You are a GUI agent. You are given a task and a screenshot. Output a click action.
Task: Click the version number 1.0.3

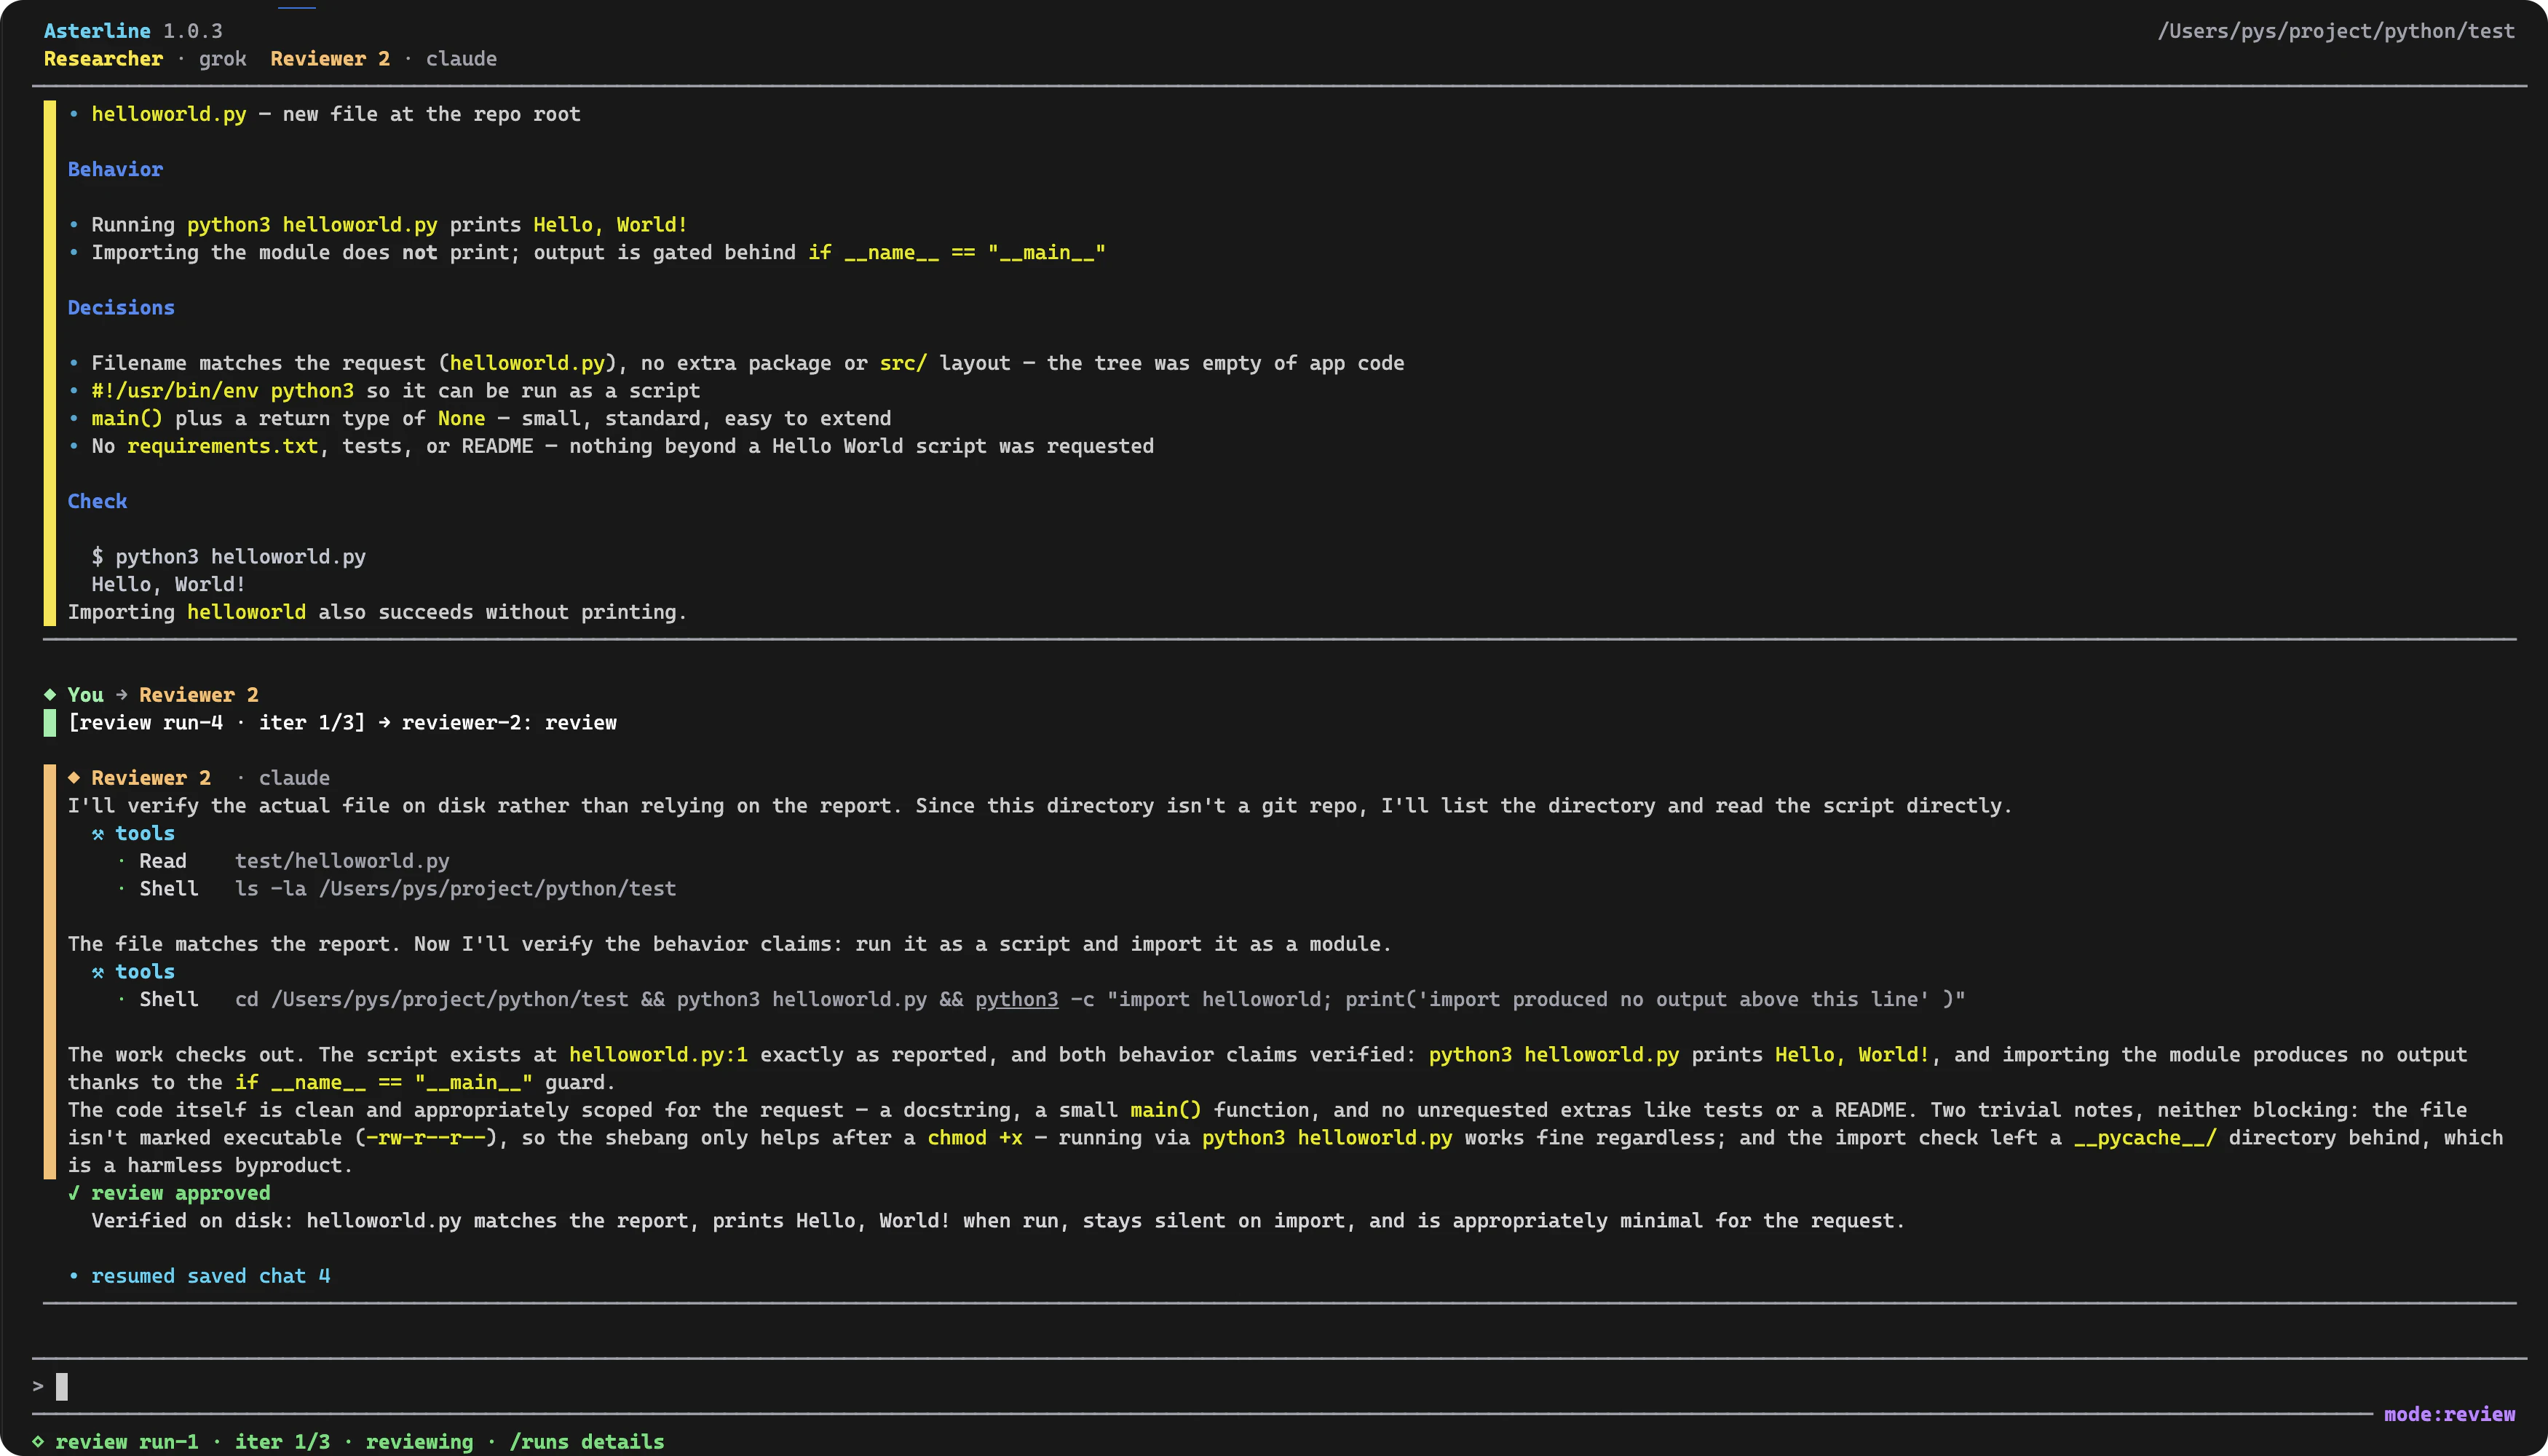coord(193,31)
